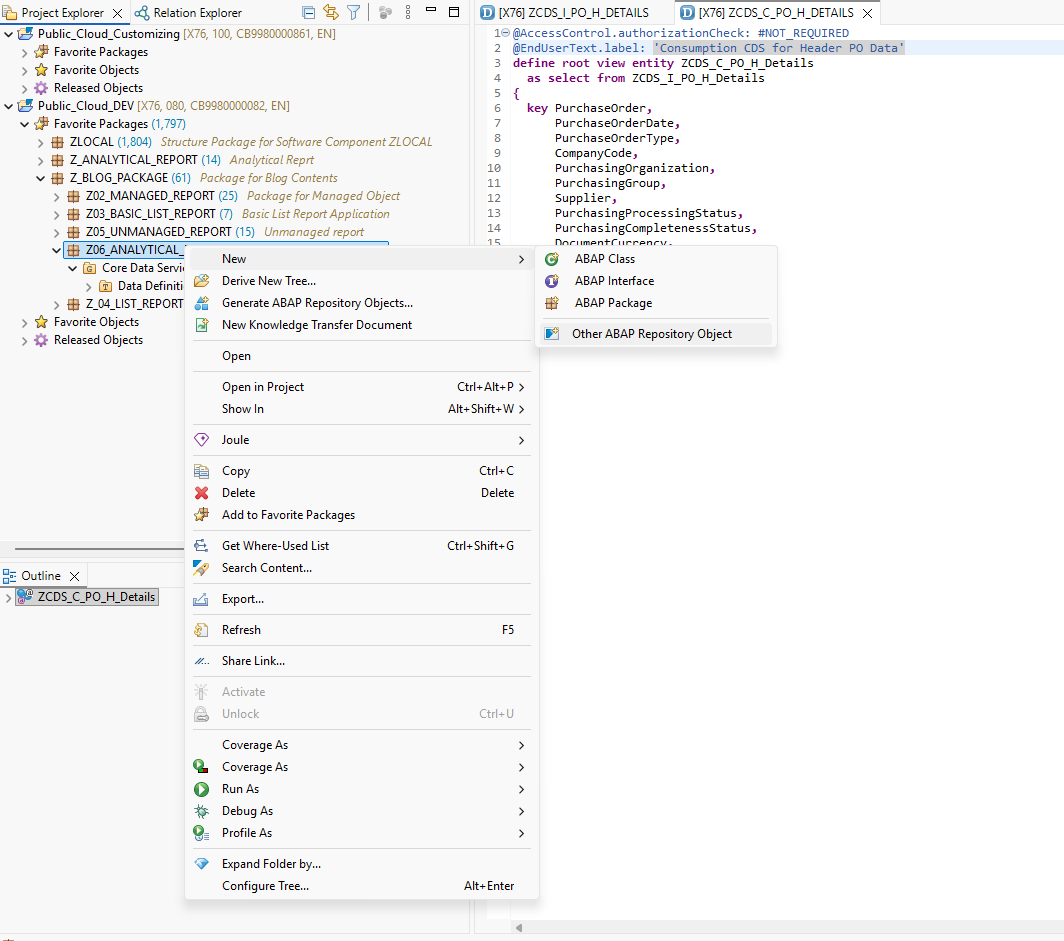The width and height of the screenshot is (1064, 941).
Task: Click the editor horizontal scrollbar left arrow
Action: pyautogui.click(x=519, y=927)
